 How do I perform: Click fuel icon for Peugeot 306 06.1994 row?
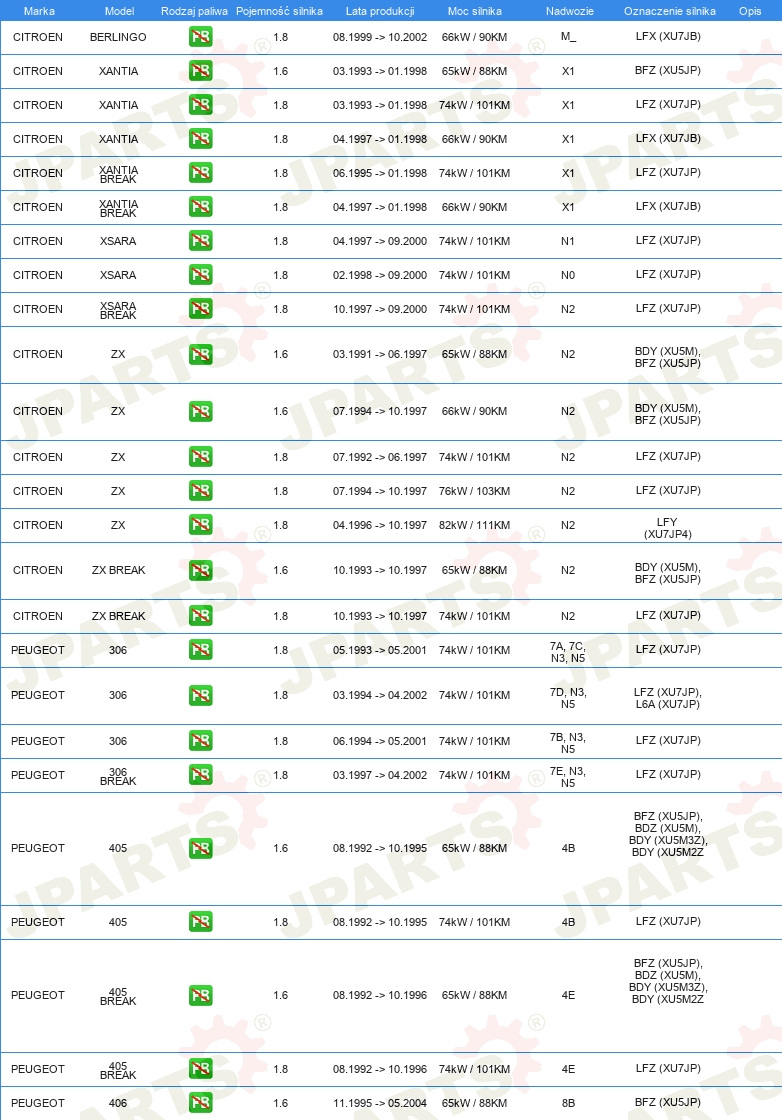201,741
